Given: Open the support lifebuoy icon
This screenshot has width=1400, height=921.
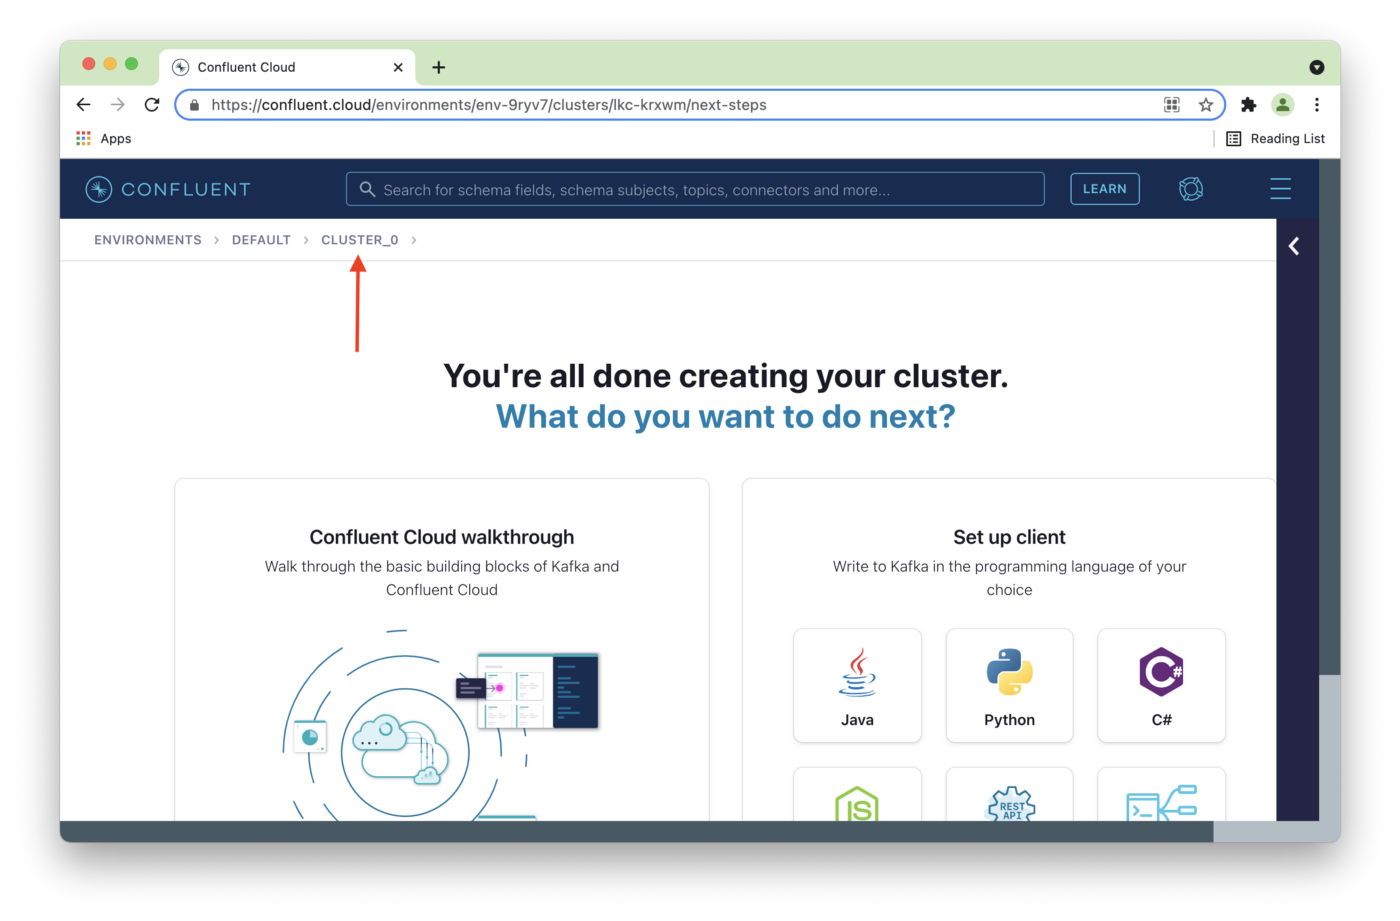Looking at the screenshot, I should tap(1190, 189).
